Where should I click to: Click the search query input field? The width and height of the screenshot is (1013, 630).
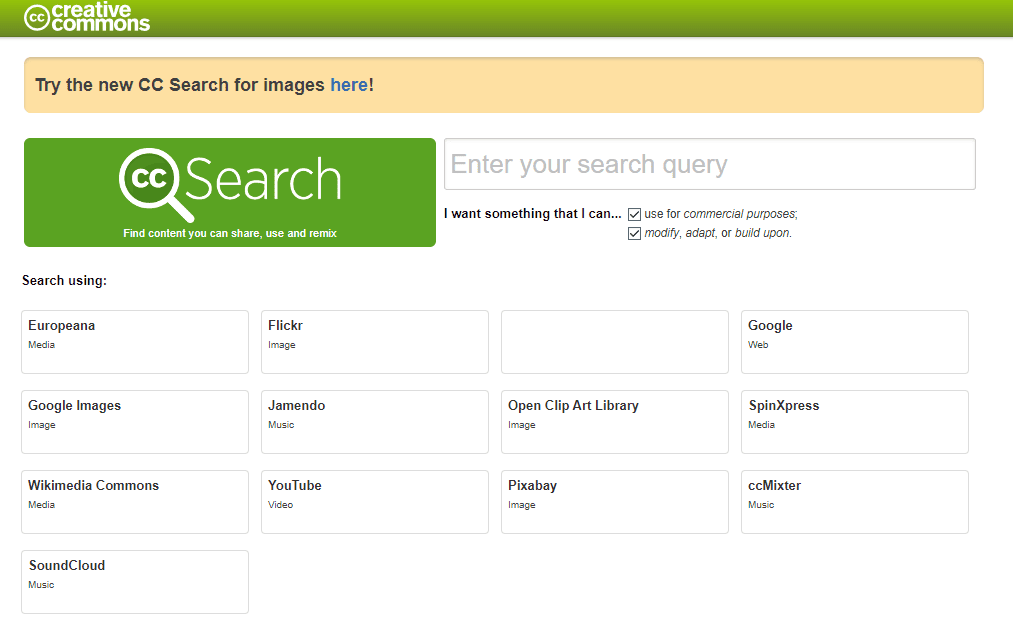coord(710,163)
